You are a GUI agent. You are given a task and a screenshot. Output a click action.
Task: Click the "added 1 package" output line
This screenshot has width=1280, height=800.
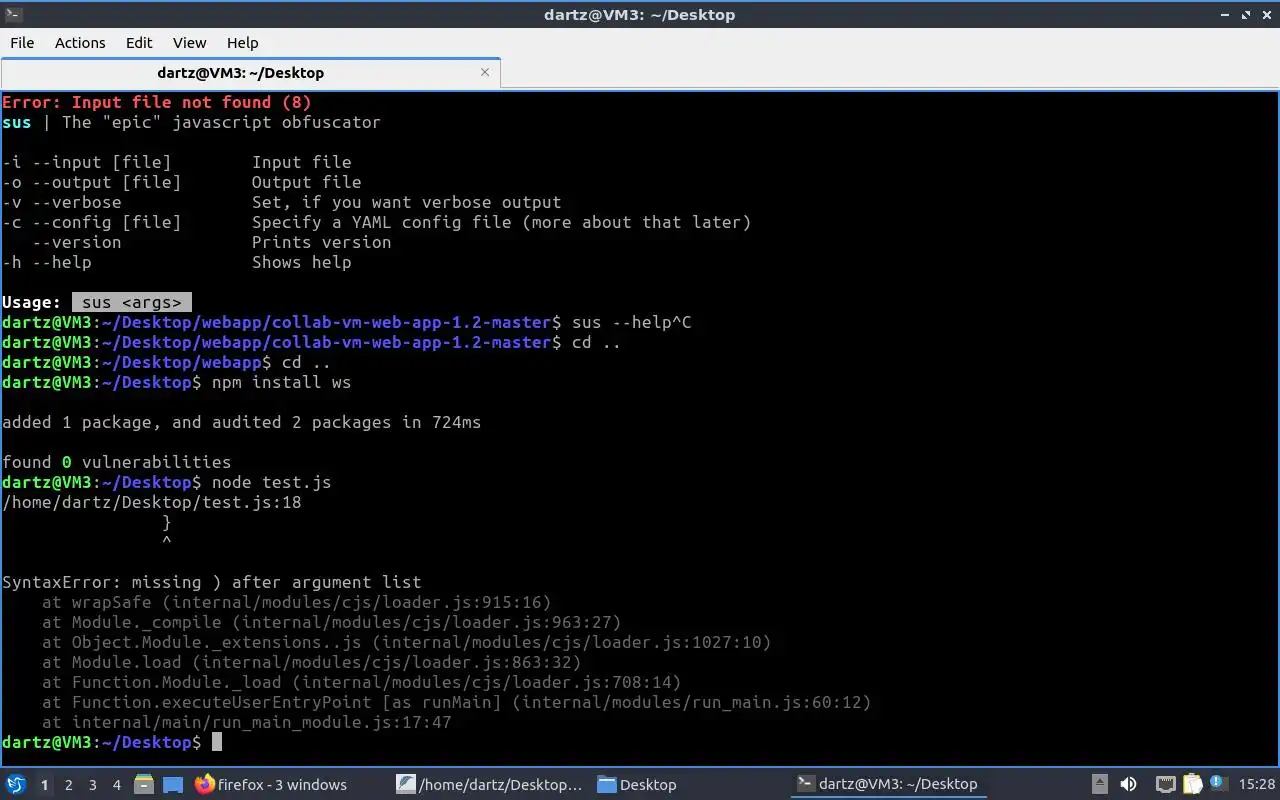pyautogui.click(x=242, y=422)
